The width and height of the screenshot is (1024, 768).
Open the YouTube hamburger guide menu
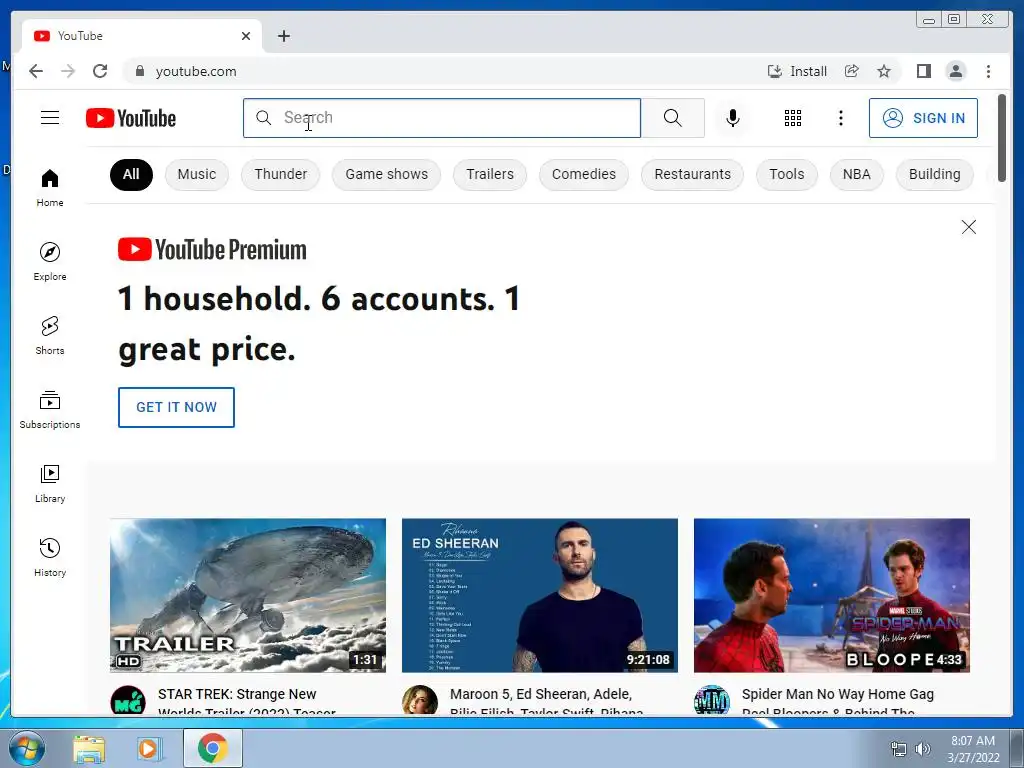tap(50, 118)
